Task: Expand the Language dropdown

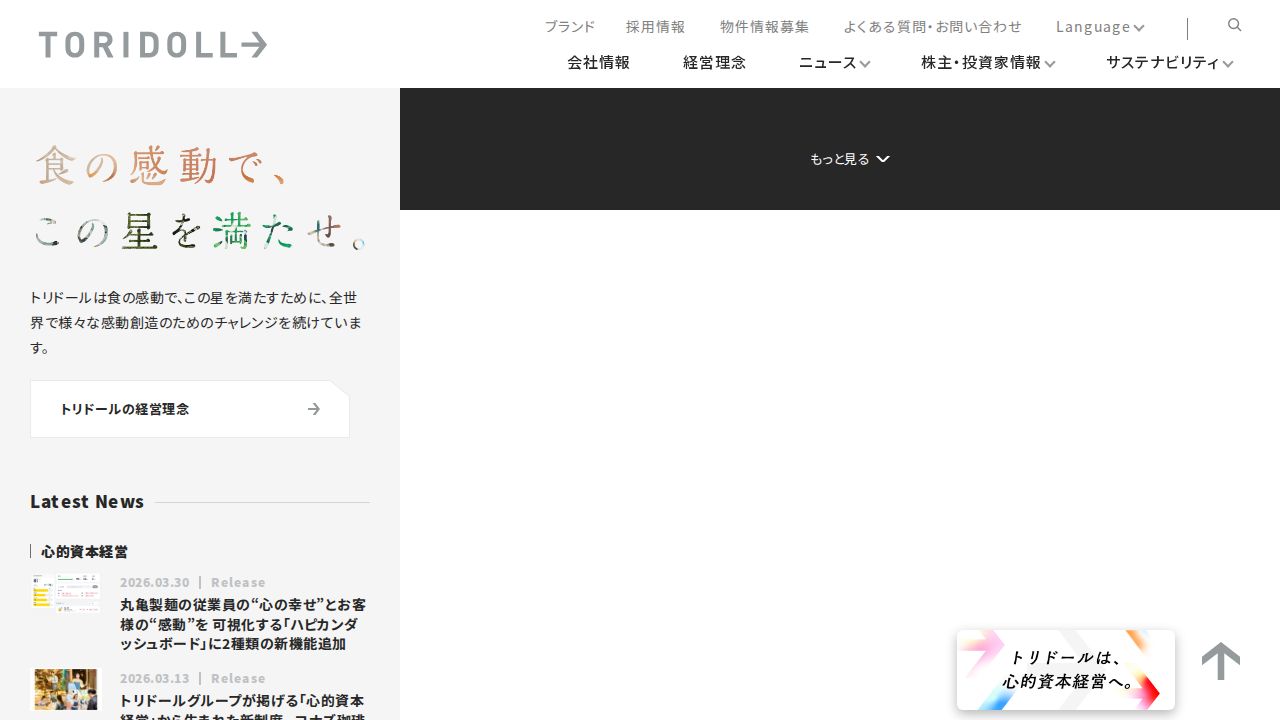Action: click(1100, 27)
